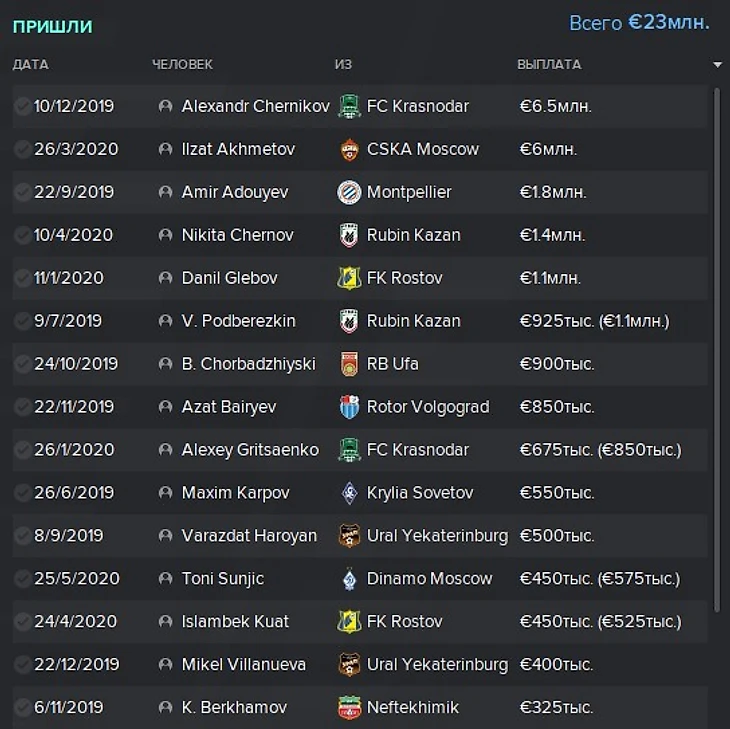Click the Rotor Volgograd club badge
Image resolution: width=730 pixels, height=729 pixels.
point(349,407)
